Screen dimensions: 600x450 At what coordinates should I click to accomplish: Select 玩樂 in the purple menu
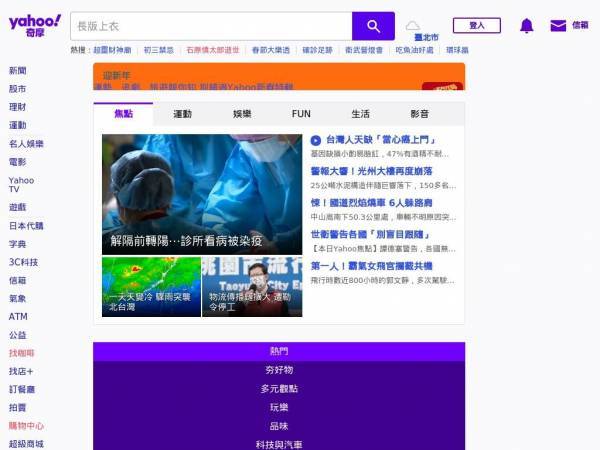279,408
